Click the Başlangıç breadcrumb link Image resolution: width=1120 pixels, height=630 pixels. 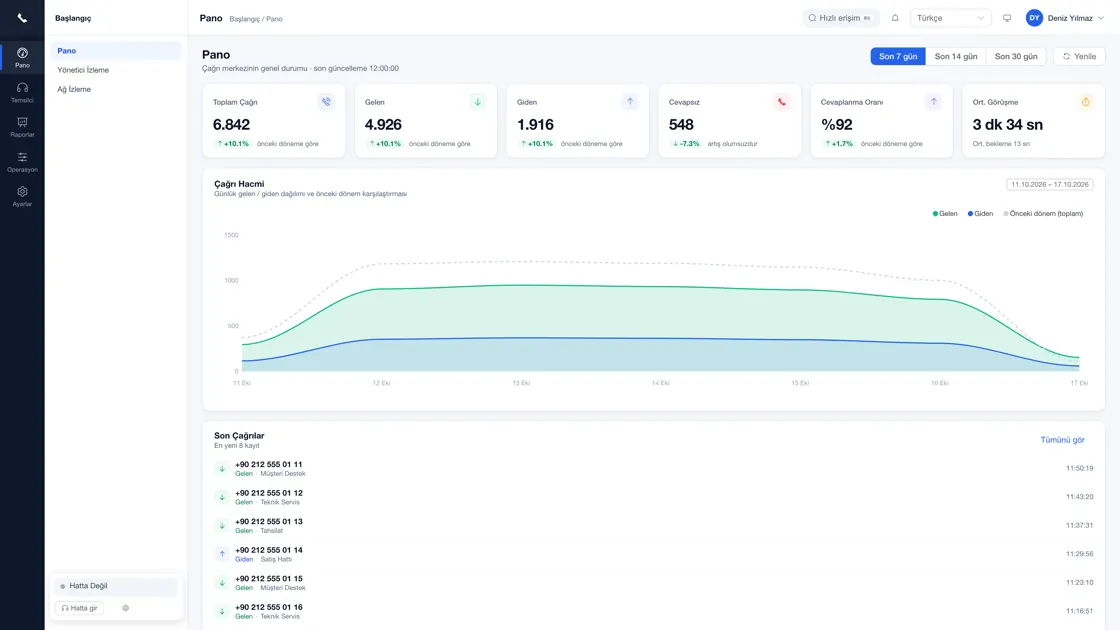tap(244, 19)
